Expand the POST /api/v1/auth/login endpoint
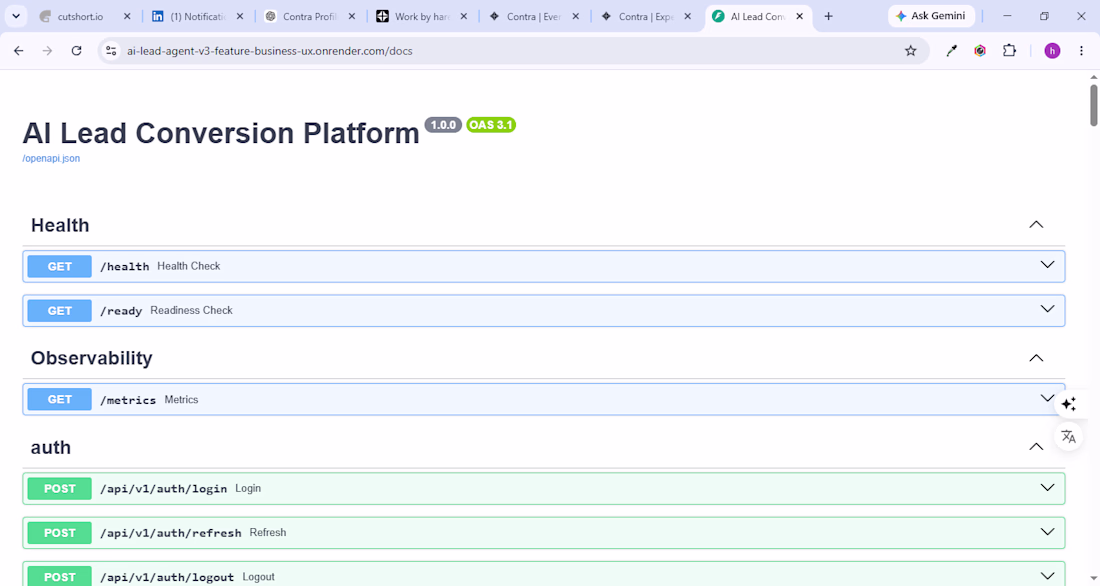1100x586 pixels. click(x=544, y=488)
